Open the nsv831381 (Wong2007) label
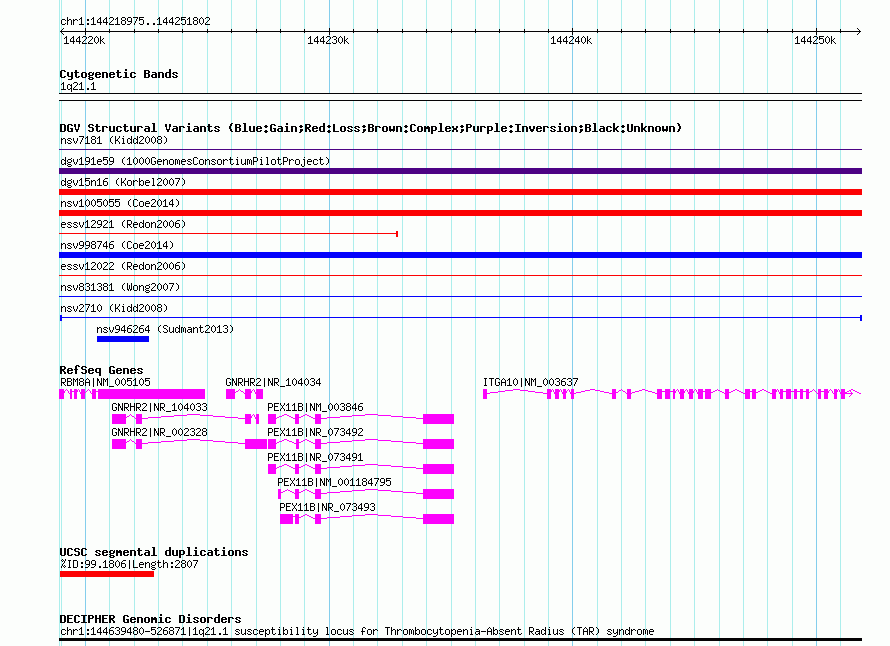The width and height of the screenshot is (890, 646). pos(120,287)
